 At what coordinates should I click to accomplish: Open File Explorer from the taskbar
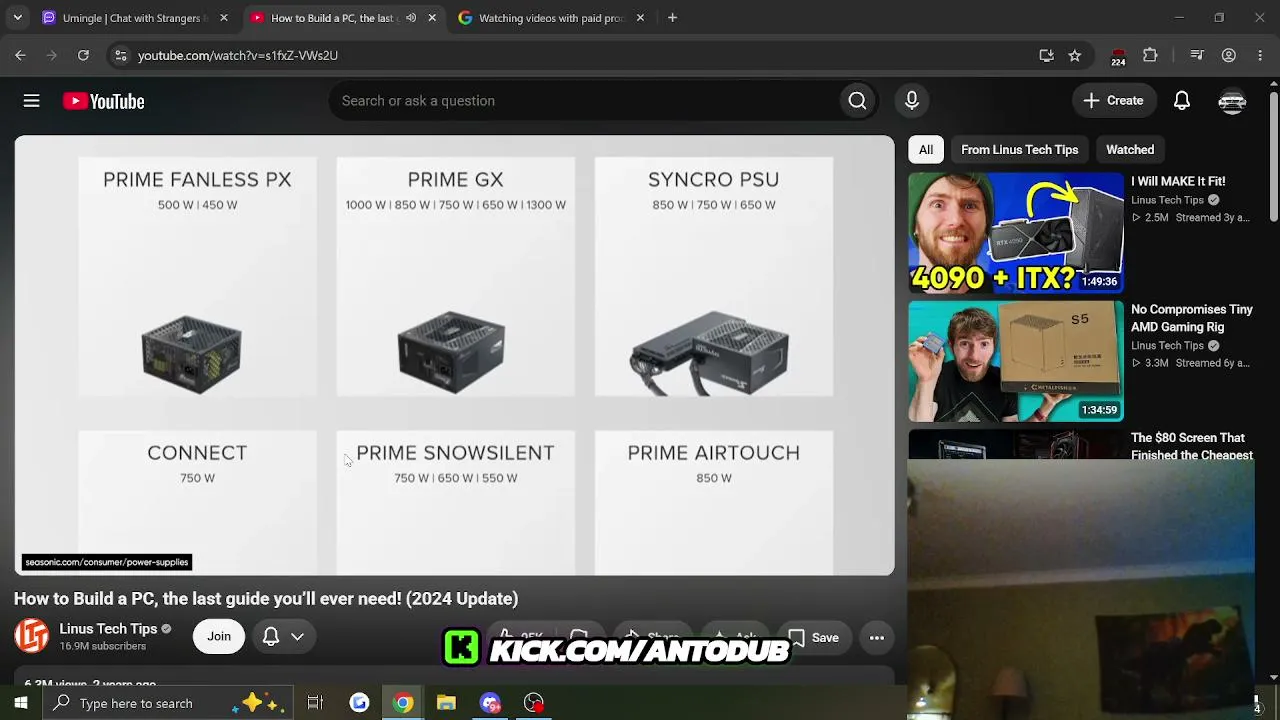446,703
